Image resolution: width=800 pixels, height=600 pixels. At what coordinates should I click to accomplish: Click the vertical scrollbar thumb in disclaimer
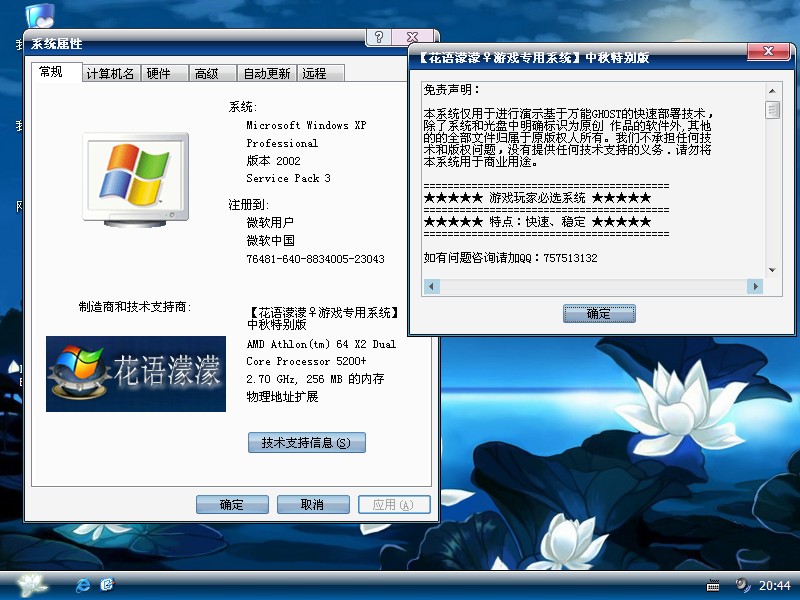coord(772,110)
